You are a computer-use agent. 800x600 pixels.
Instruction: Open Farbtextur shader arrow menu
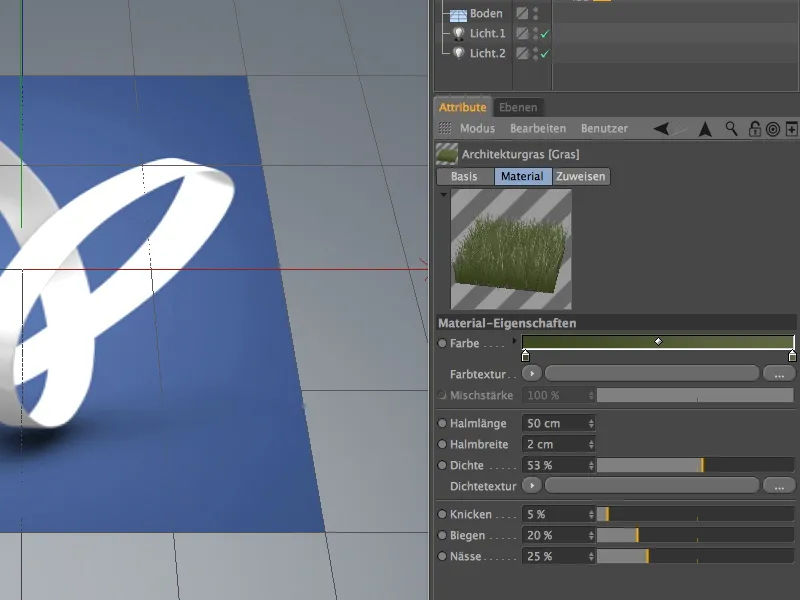[532, 373]
